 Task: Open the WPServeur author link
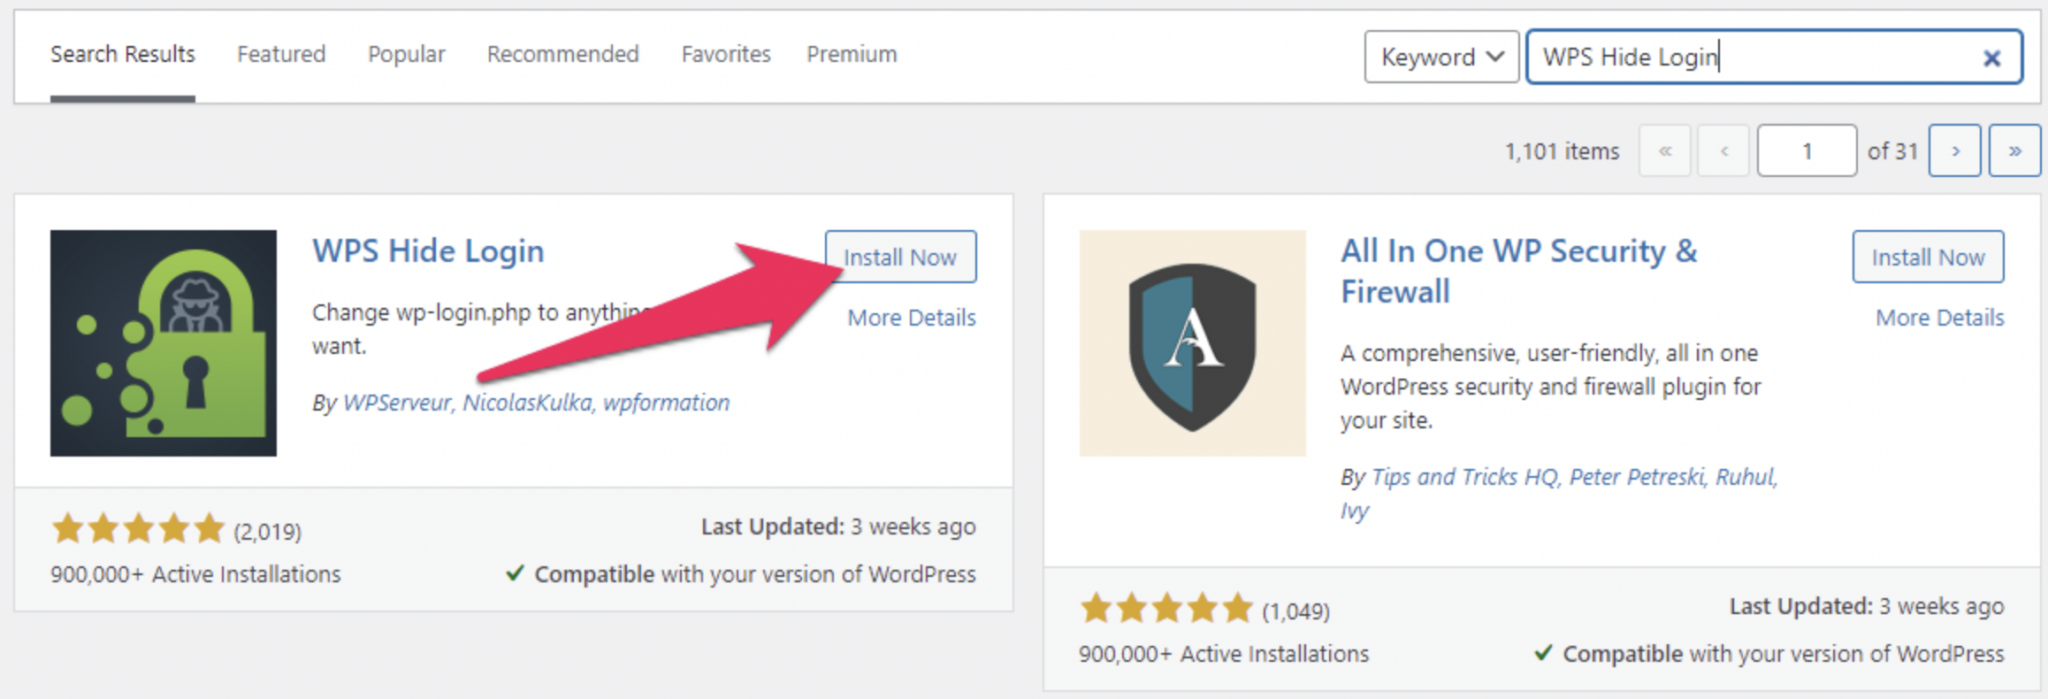click(397, 403)
